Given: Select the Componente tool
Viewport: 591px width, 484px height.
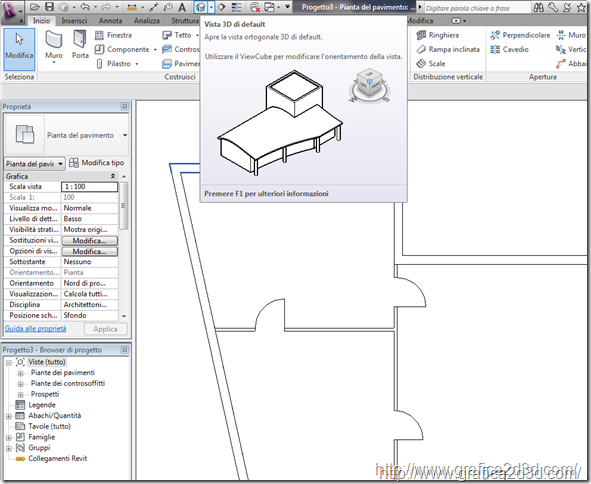Looking at the screenshot, I should pos(122,49).
